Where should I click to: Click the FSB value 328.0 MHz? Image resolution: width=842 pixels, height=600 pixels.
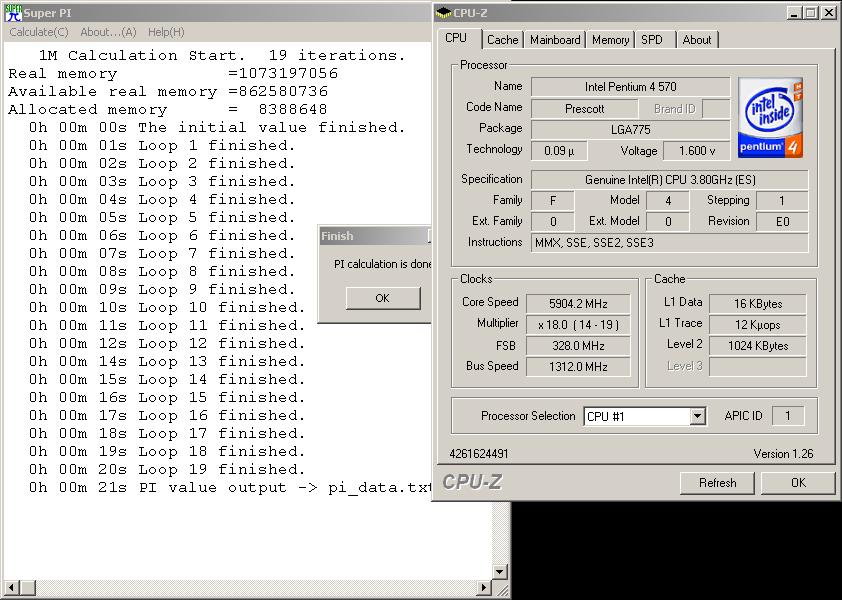[x=578, y=346]
